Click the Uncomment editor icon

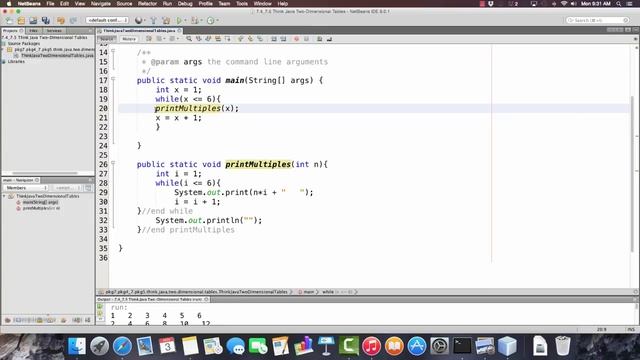(x=329, y=39)
